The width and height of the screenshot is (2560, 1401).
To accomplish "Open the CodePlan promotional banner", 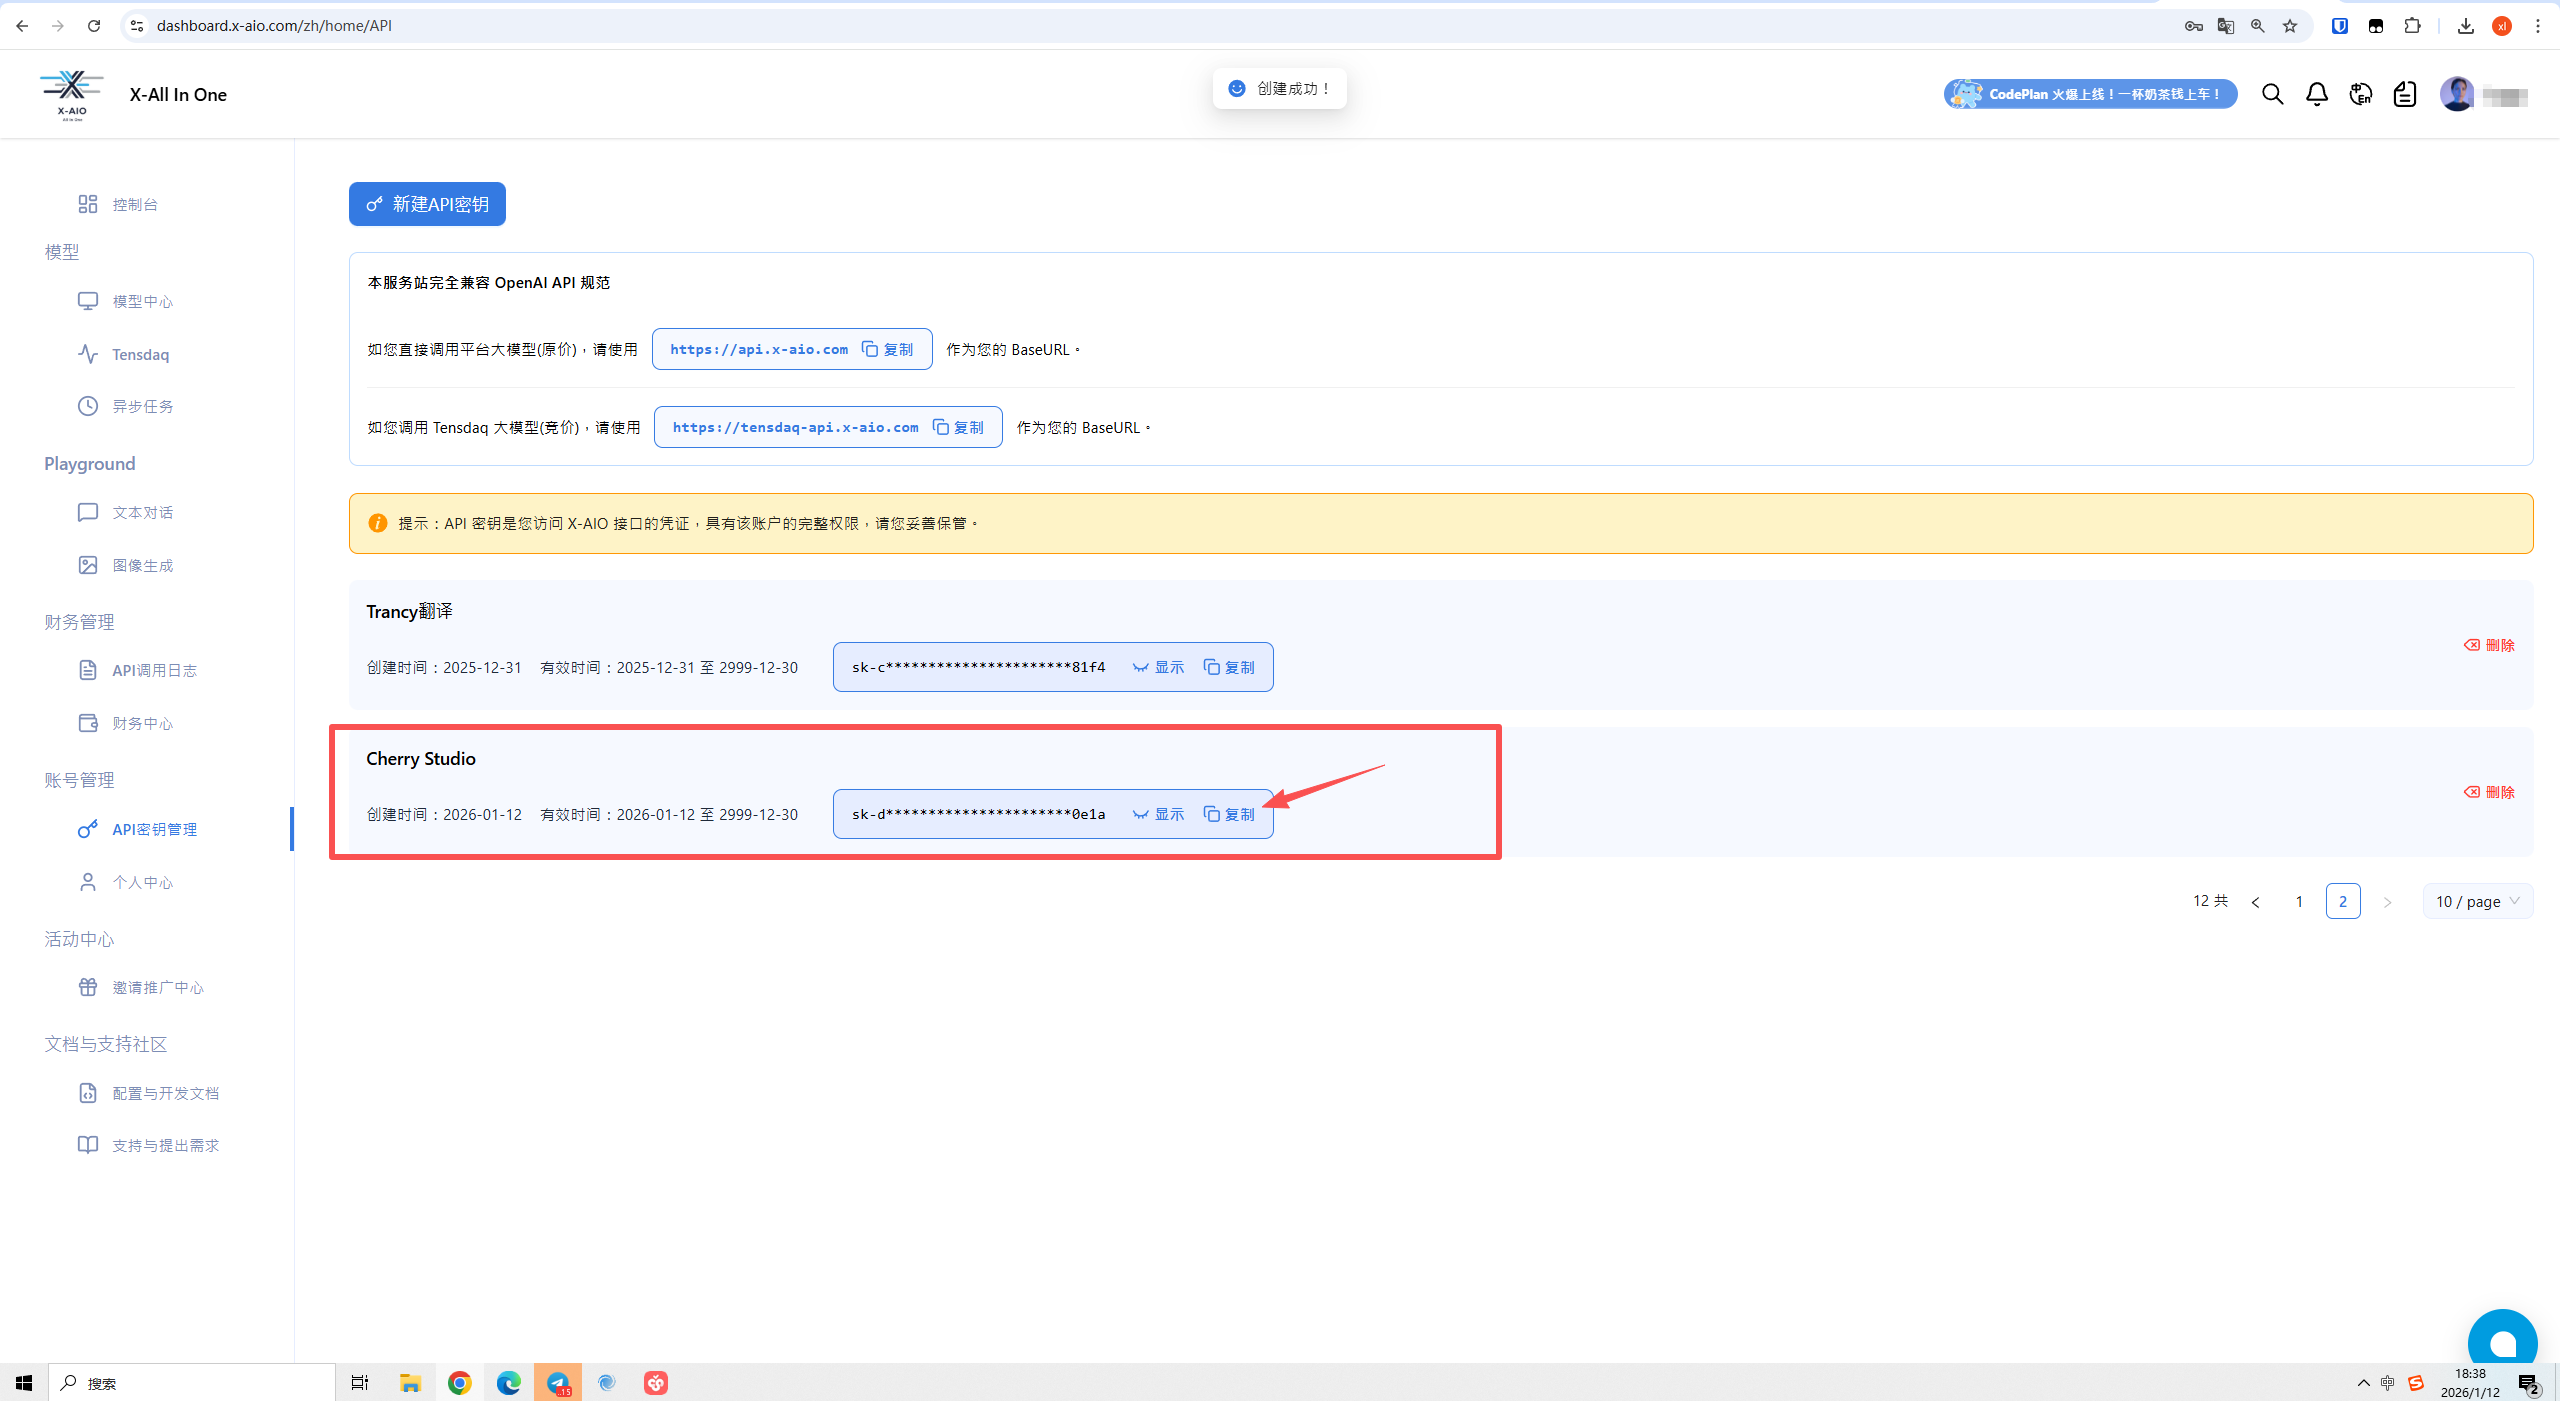I will (2090, 94).
